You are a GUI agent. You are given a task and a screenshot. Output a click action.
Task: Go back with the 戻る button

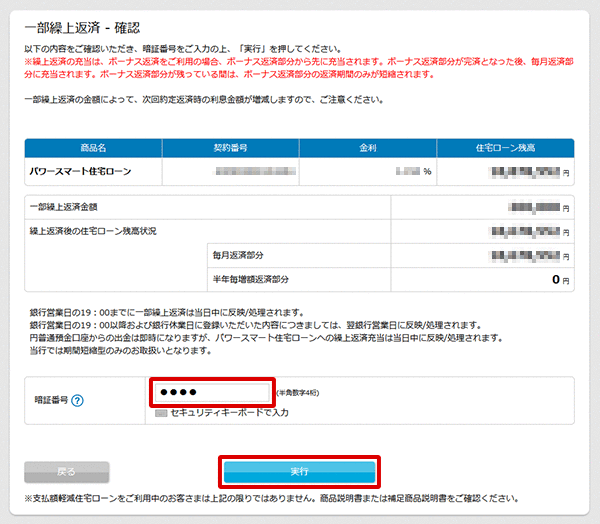66,471
